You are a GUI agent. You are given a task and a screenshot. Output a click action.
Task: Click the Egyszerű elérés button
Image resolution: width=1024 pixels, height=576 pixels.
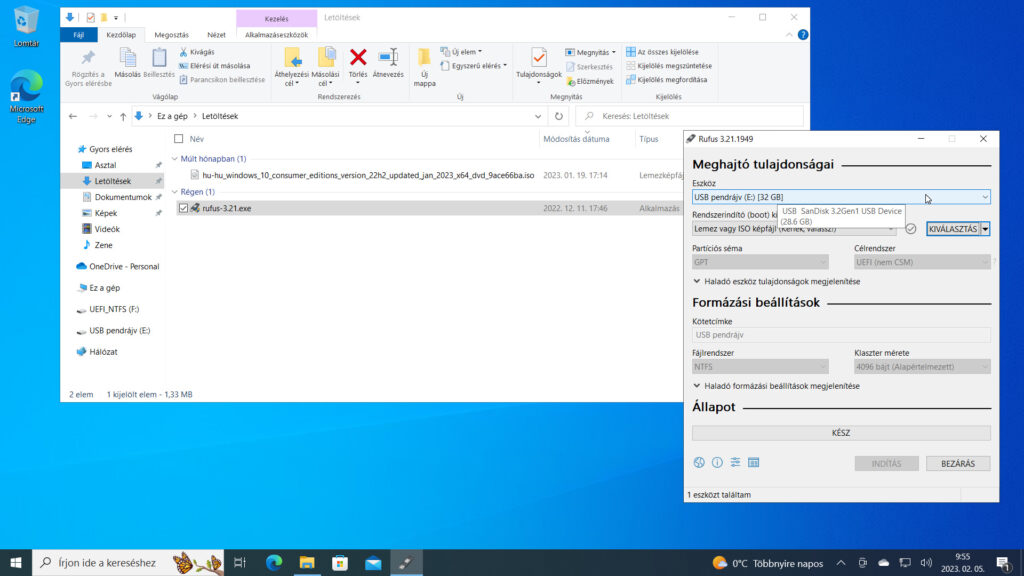click(473, 65)
